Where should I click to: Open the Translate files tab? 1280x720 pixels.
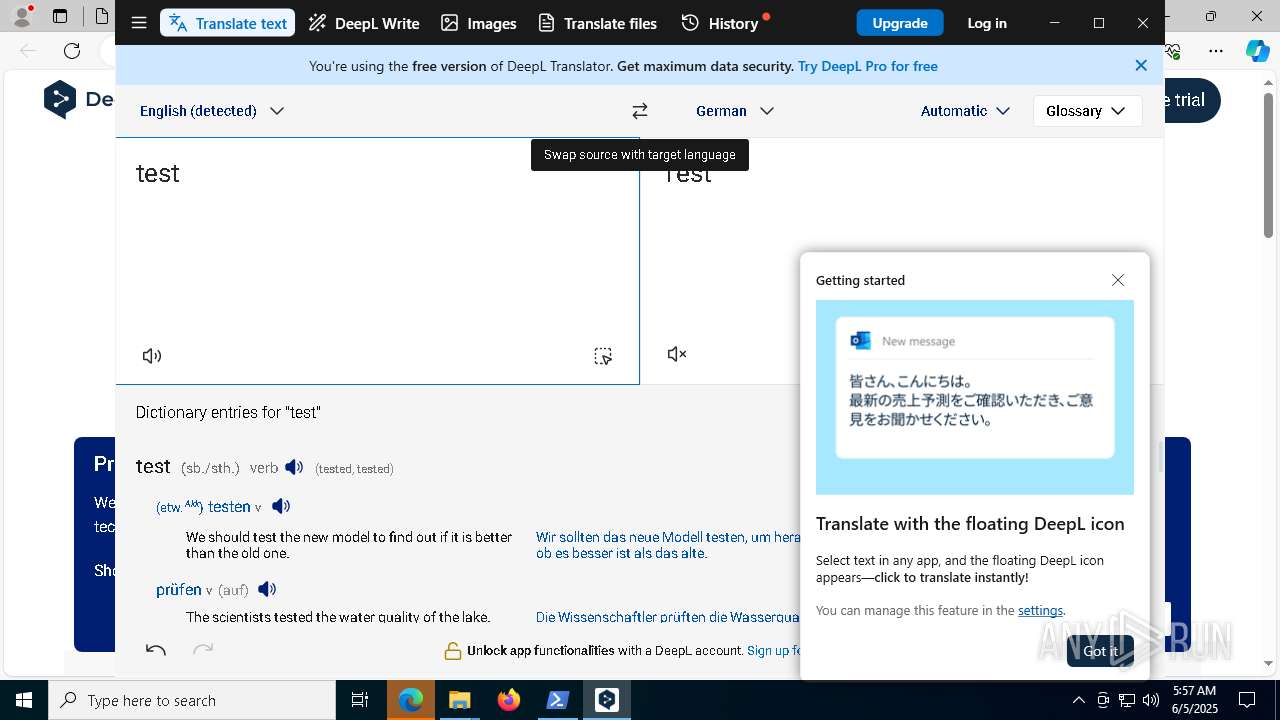[598, 23]
